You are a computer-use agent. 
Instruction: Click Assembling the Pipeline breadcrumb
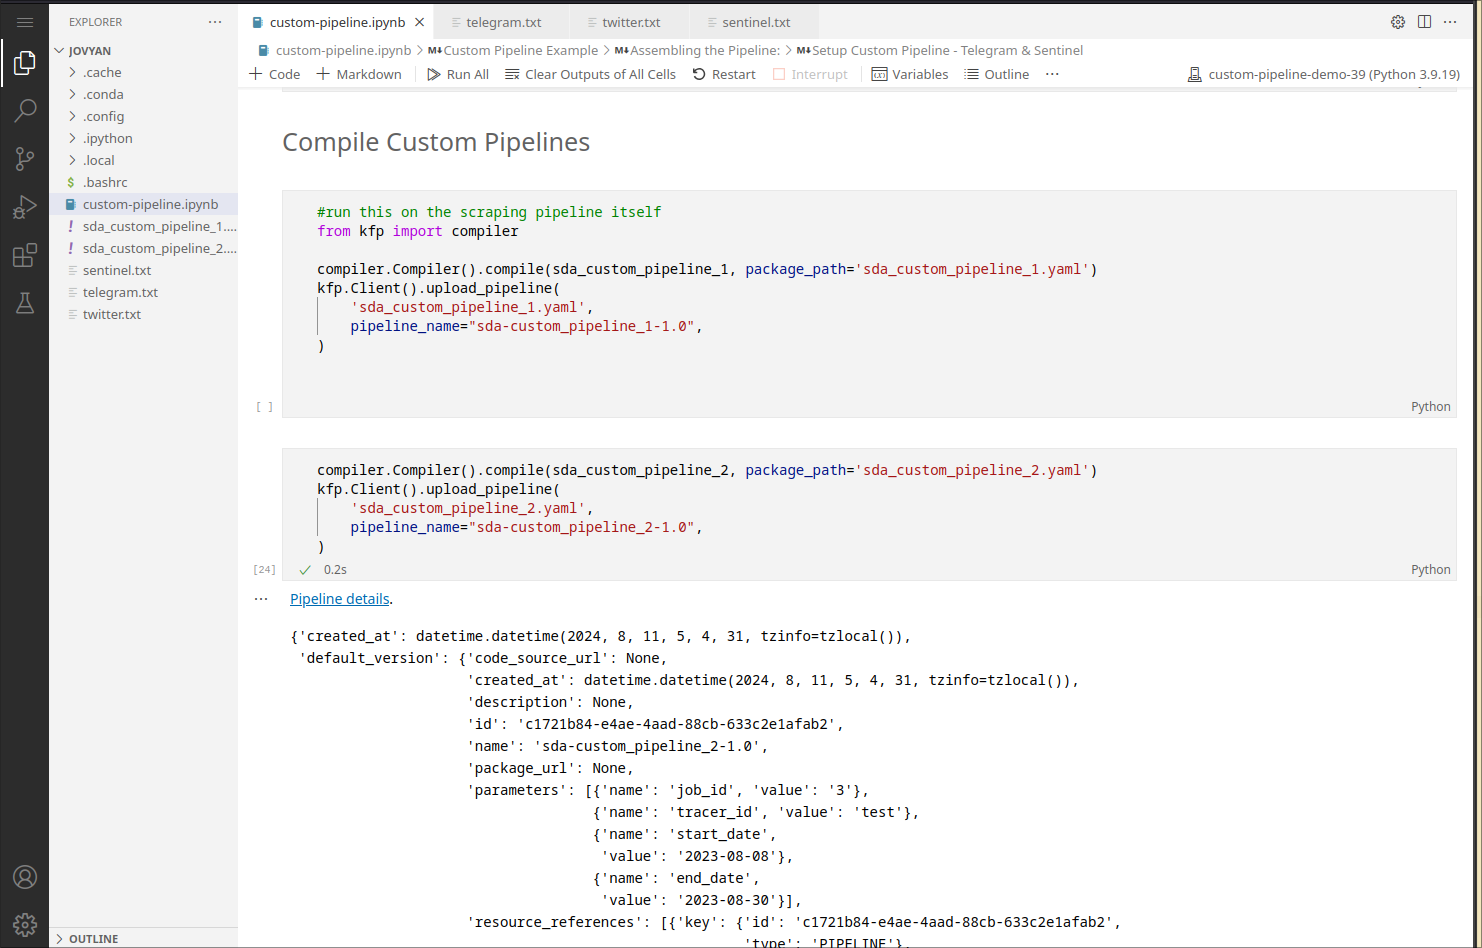(x=697, y=50)
